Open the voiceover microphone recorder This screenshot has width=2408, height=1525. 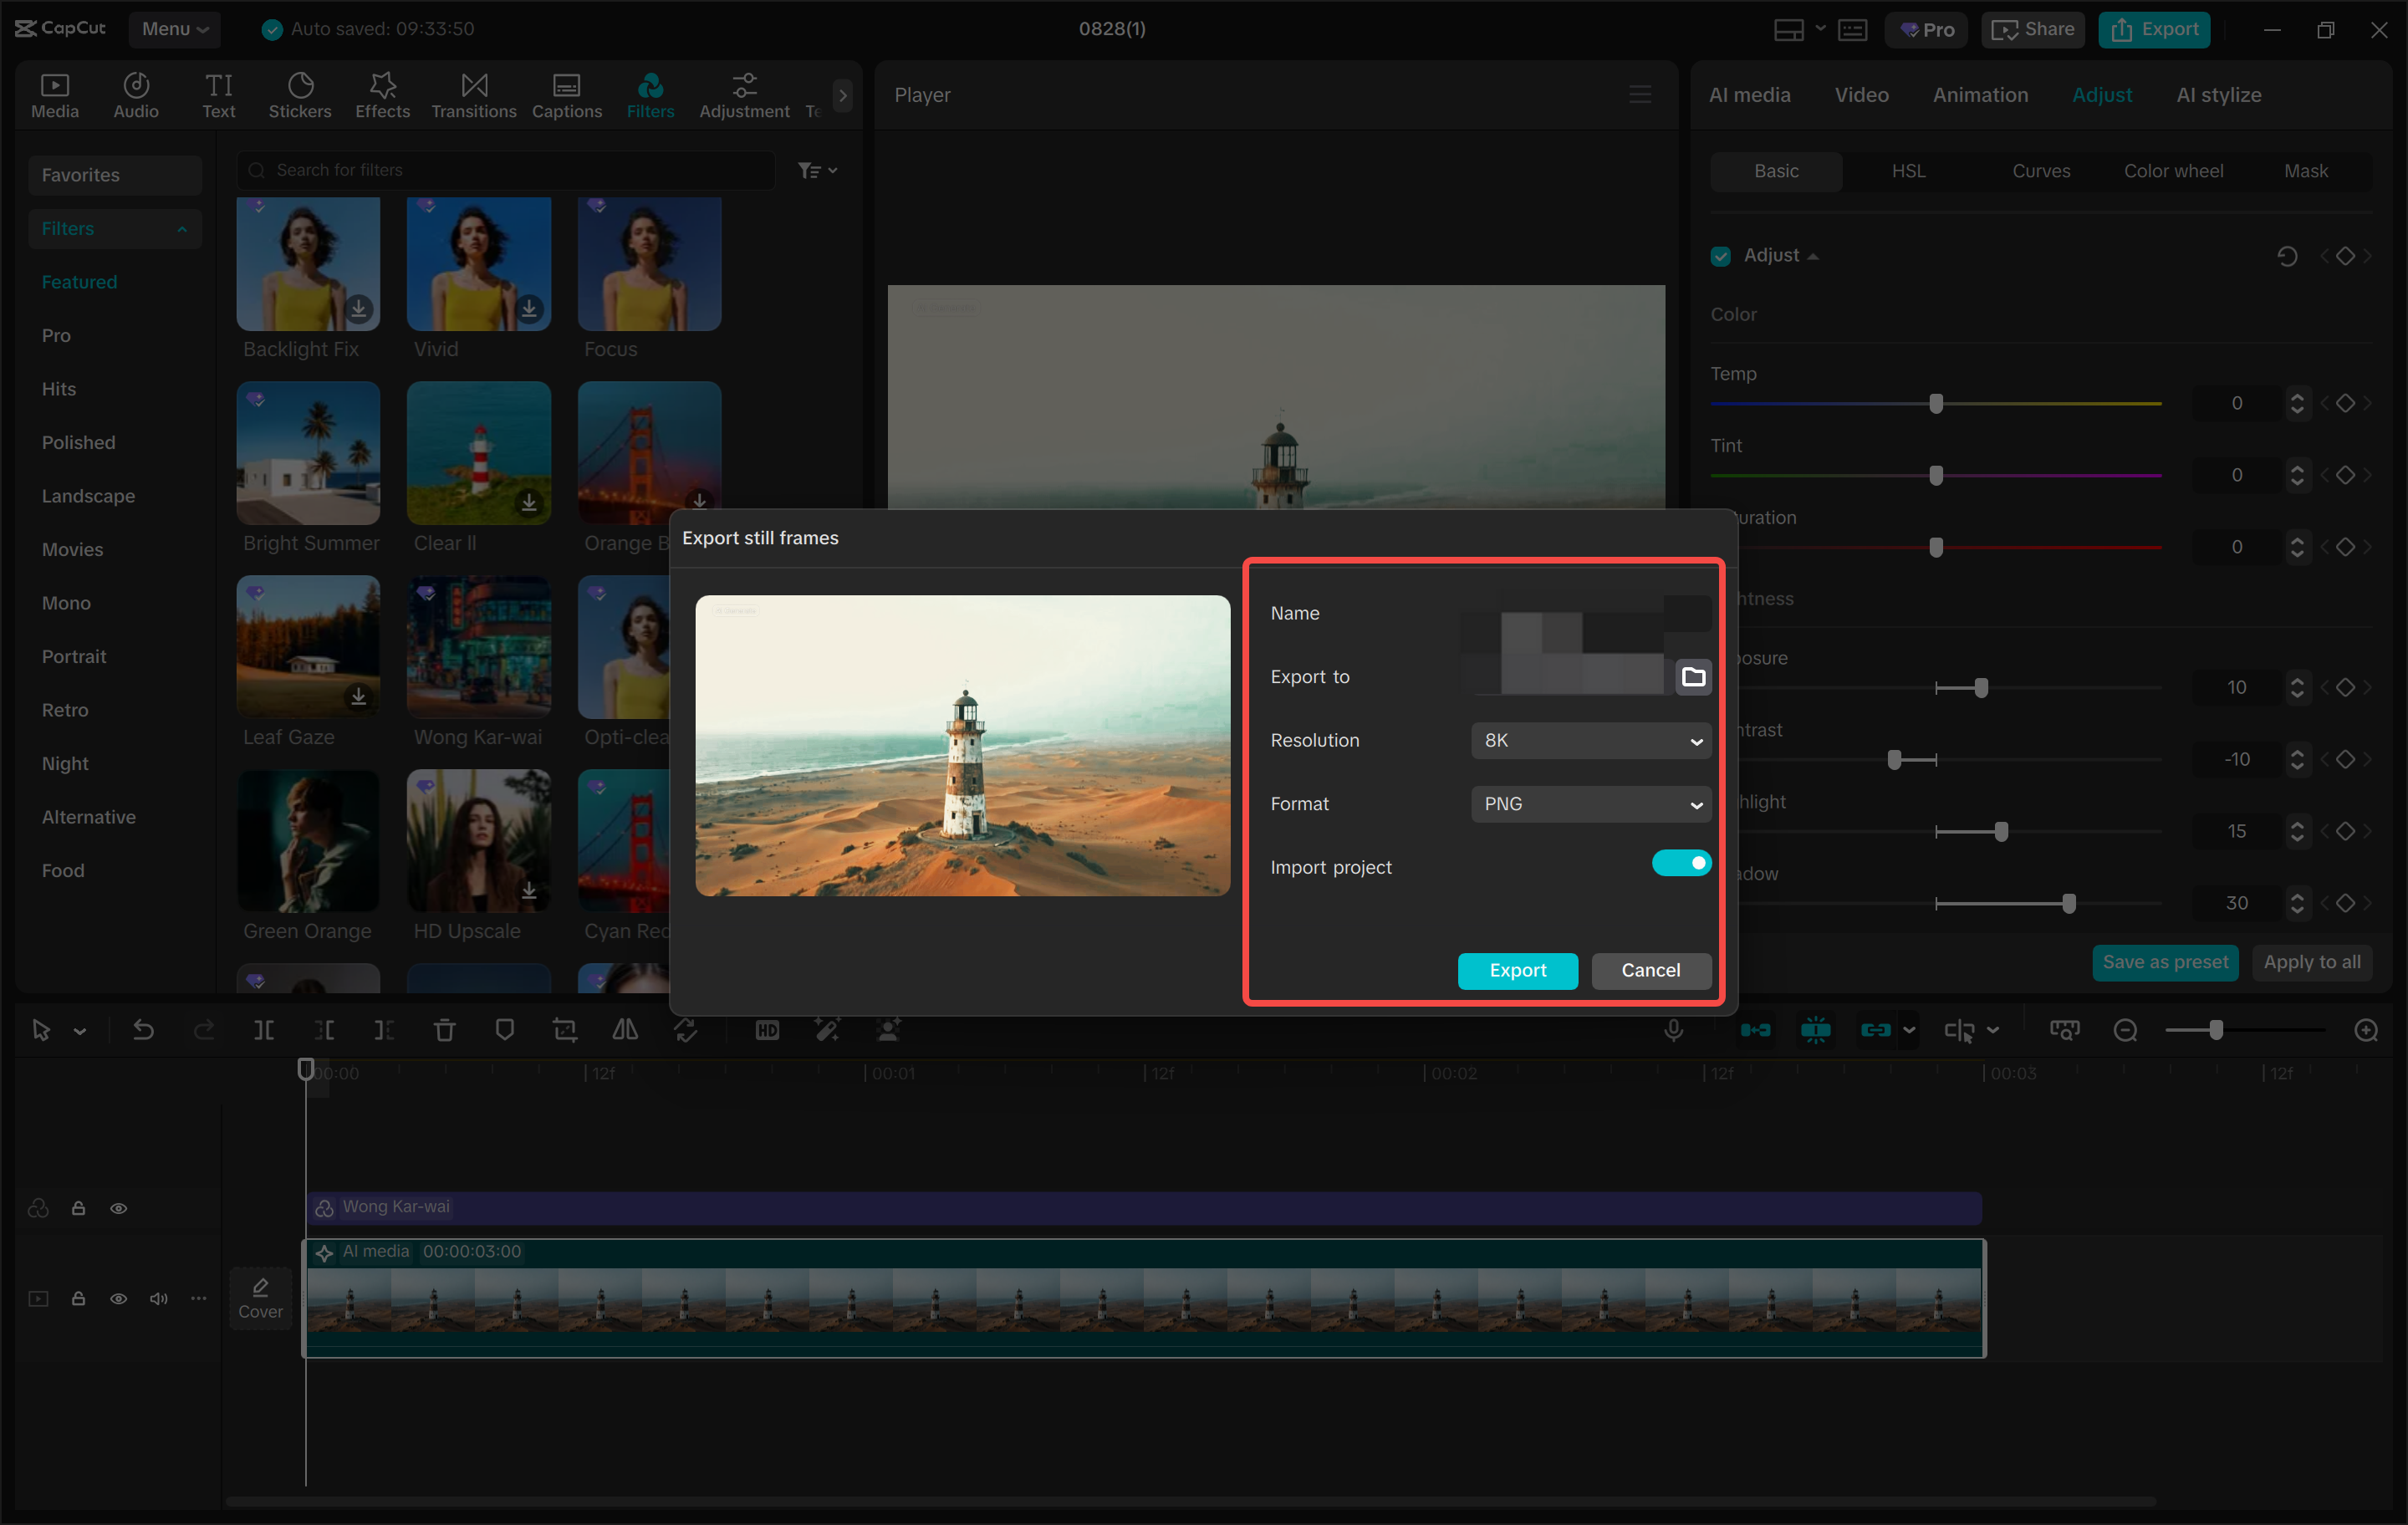[1673, 1029]
